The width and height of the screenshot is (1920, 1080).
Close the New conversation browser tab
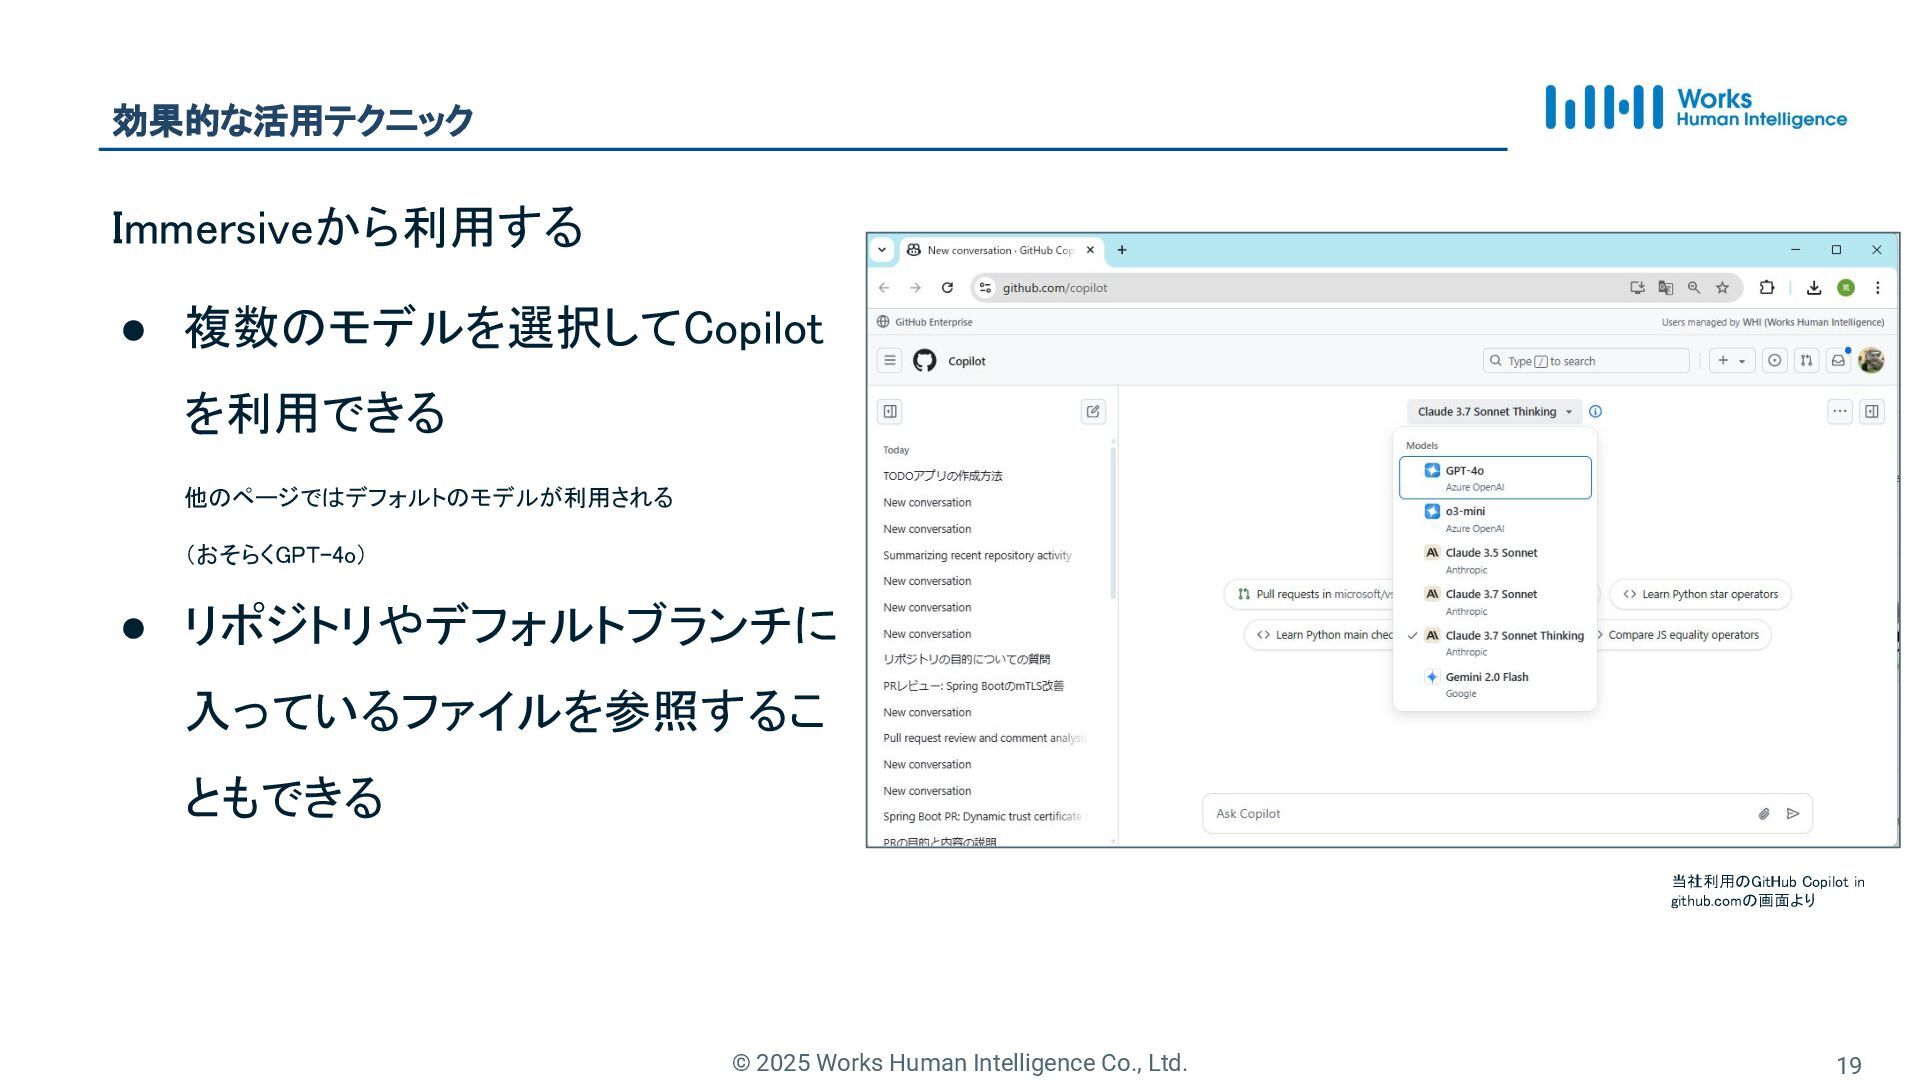[1090, 250]
